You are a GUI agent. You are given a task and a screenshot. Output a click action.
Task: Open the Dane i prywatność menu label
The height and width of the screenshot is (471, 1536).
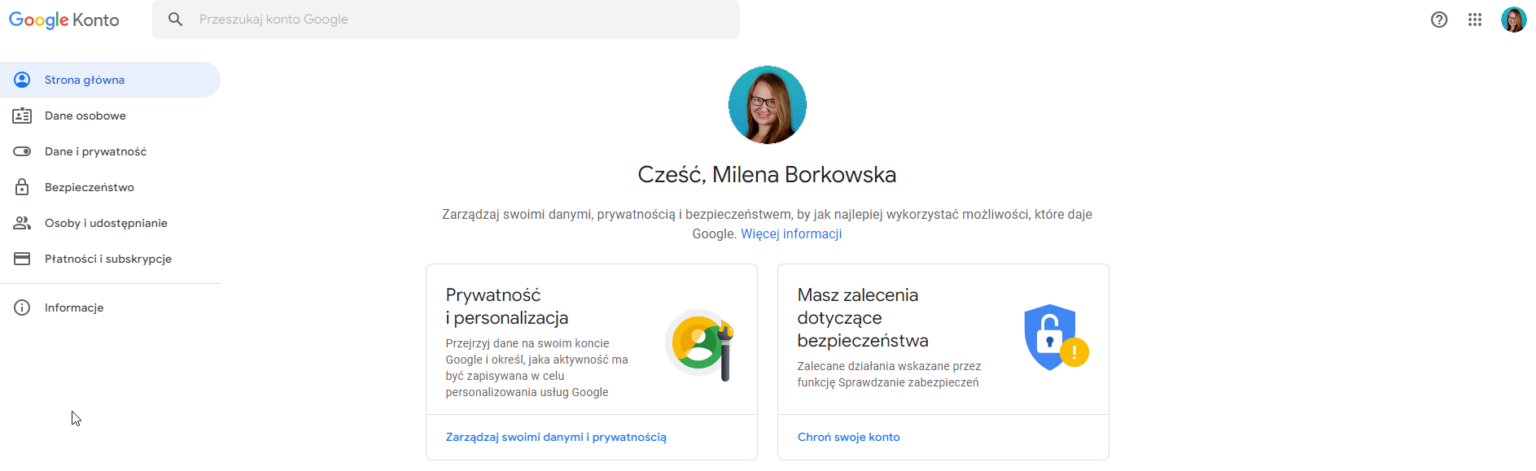pyautogui.click(x=96, y=152)
